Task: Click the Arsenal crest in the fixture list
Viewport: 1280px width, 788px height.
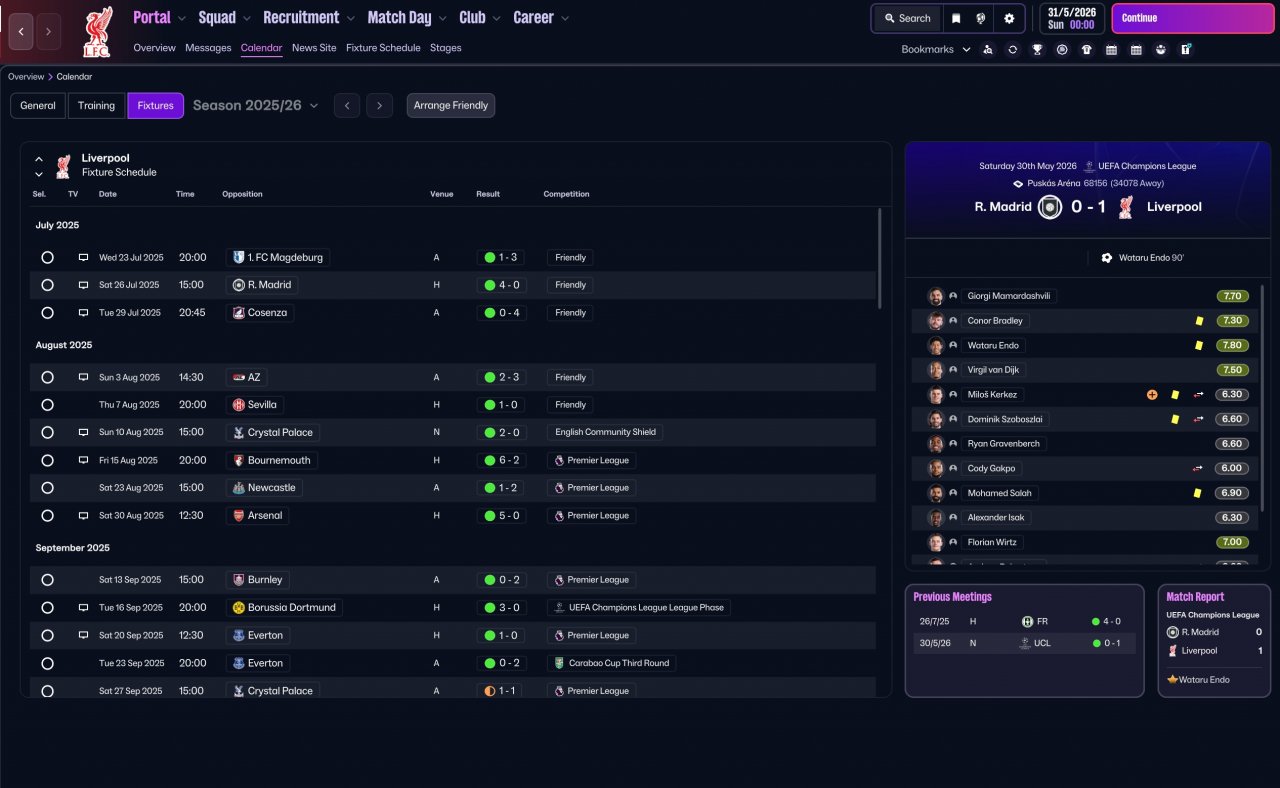Action: coord(238,516)
